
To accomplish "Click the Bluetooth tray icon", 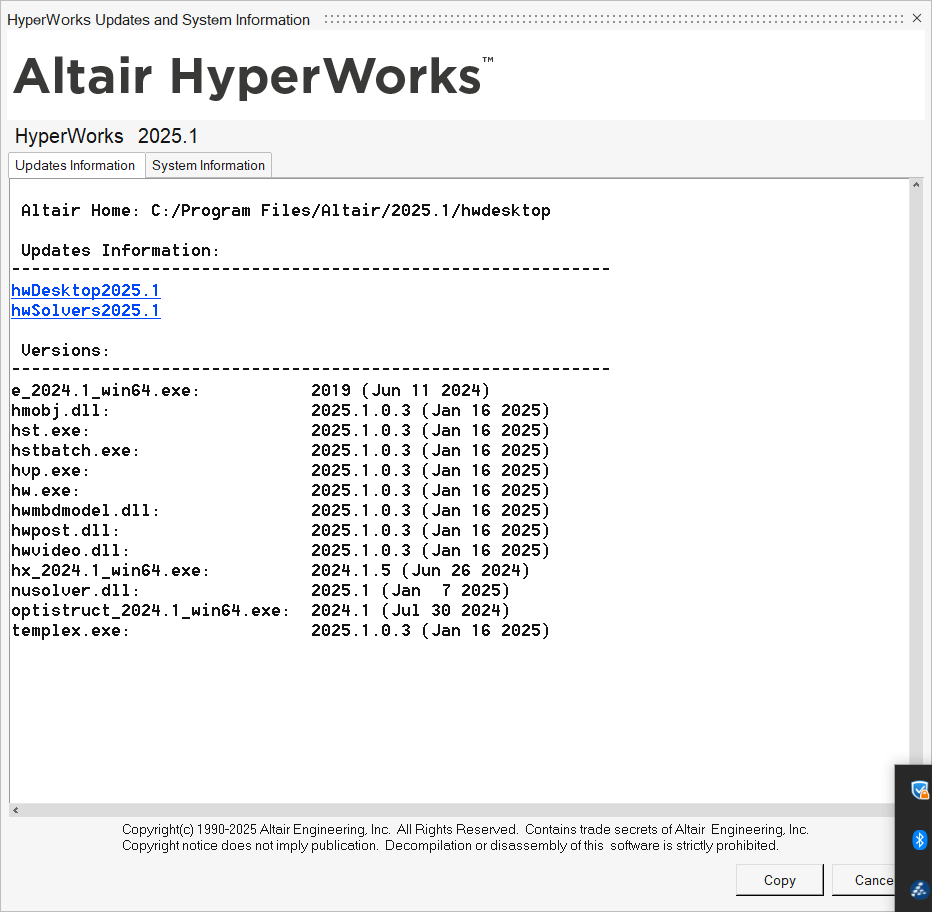I will point(919,839).
